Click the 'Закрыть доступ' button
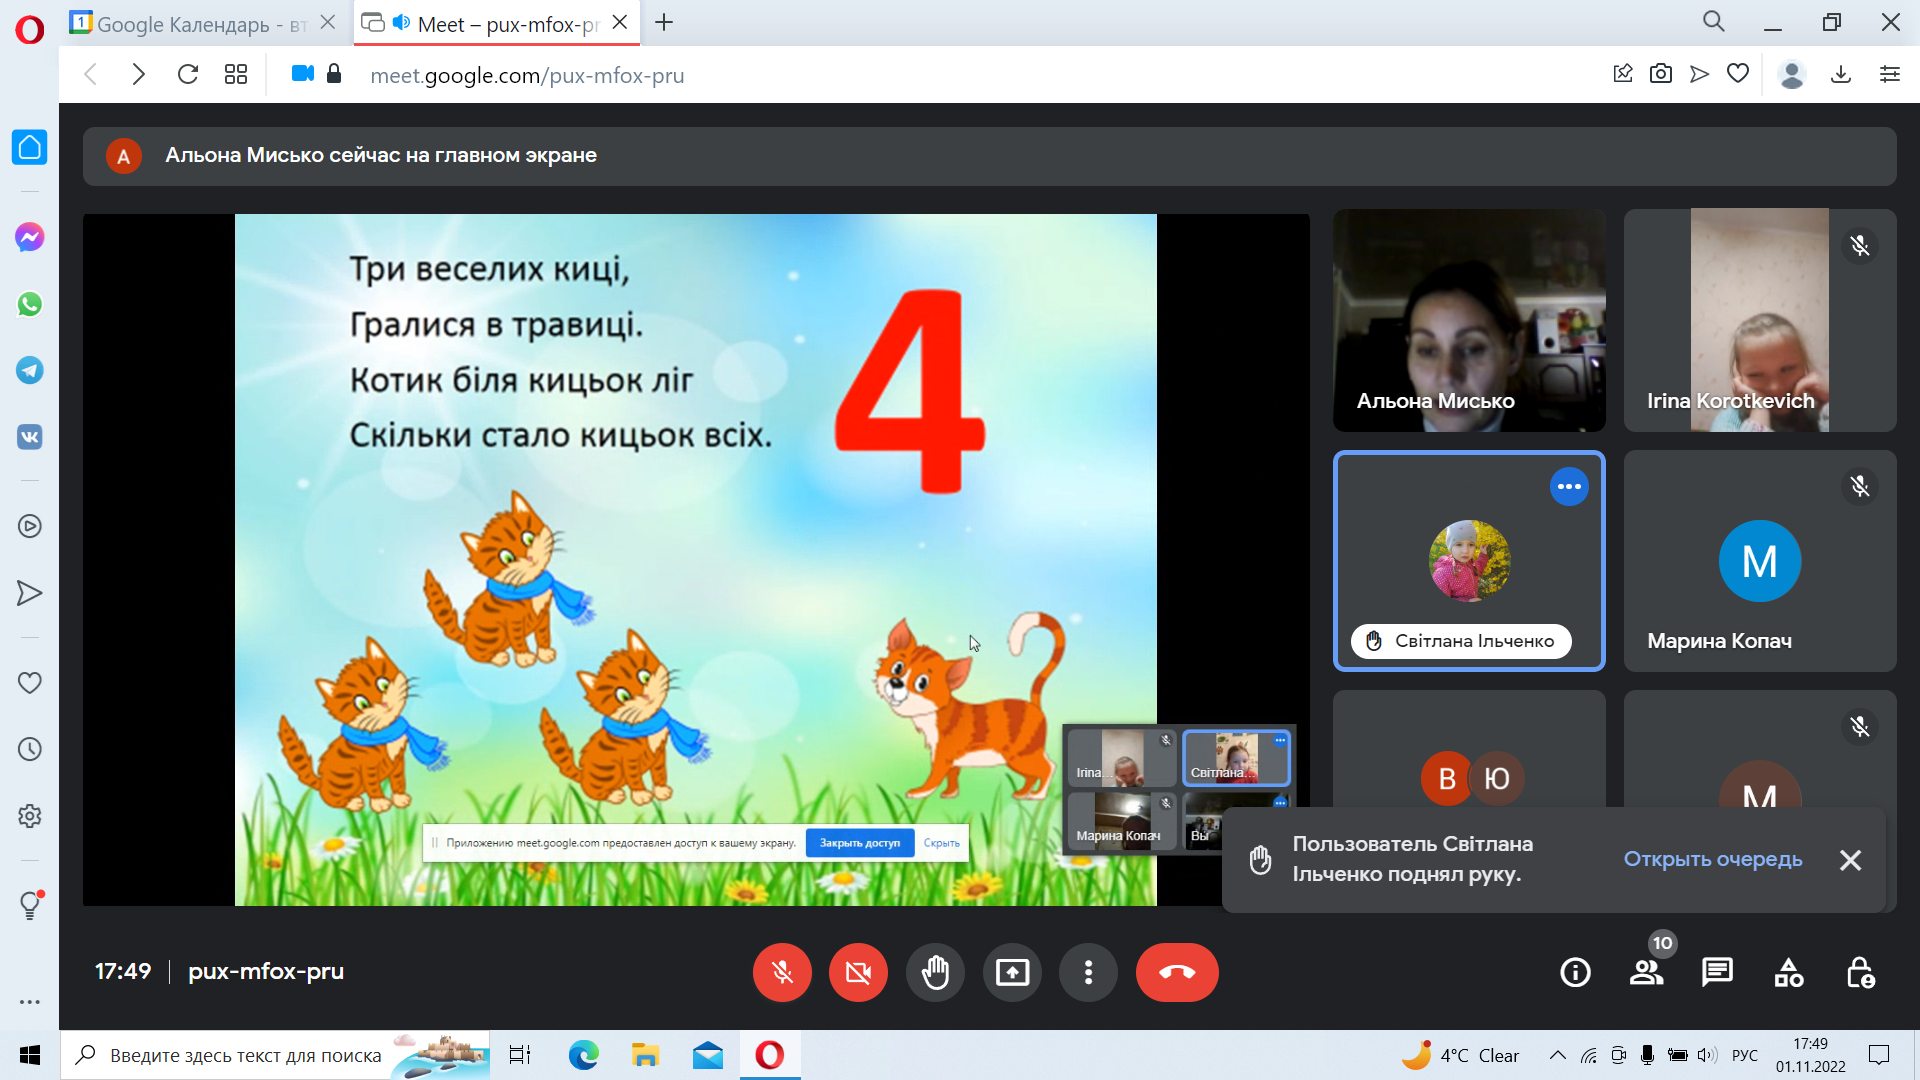The height and width of the screenshot is (1080, 1920). coord(859,843)
